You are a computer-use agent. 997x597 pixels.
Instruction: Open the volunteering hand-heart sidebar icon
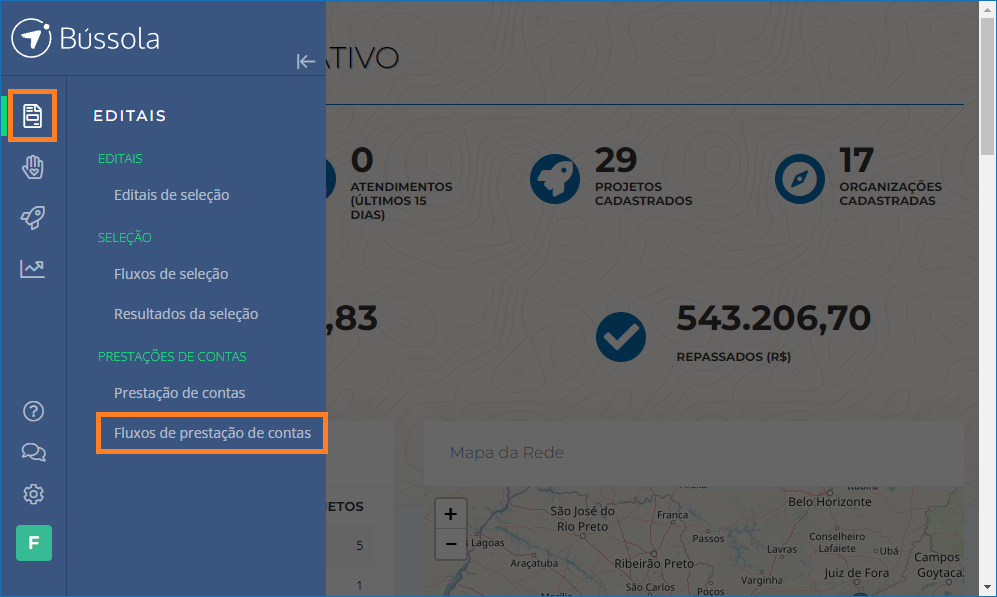coord(32,167)
